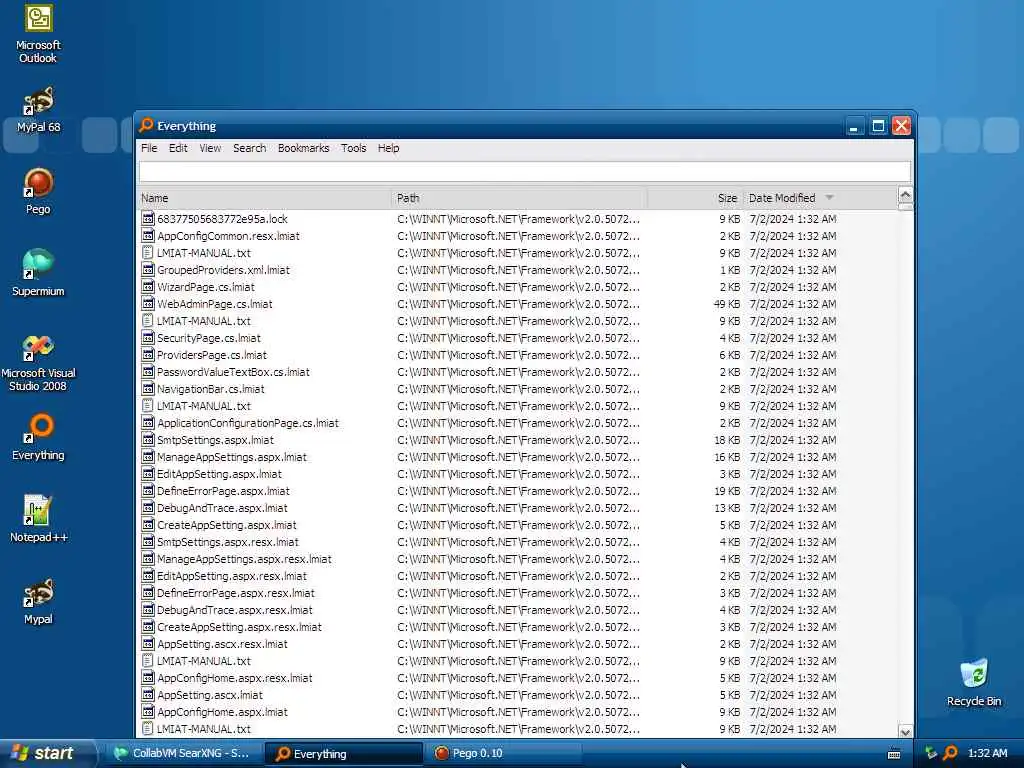Select AppSetting.ascx.lmiat file
This screenshot has height=768, width=1024.
210,694
